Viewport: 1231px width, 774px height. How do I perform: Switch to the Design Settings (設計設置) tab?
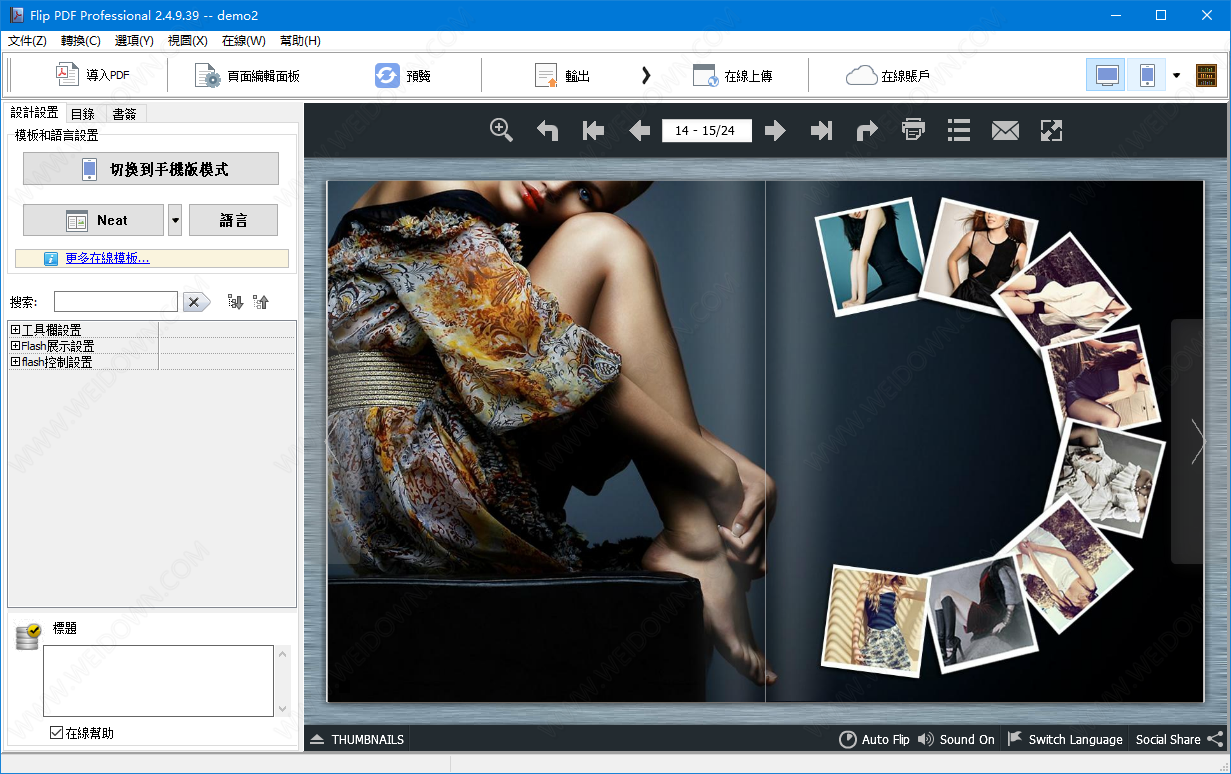pyautogui.click(x=35, y=113)
